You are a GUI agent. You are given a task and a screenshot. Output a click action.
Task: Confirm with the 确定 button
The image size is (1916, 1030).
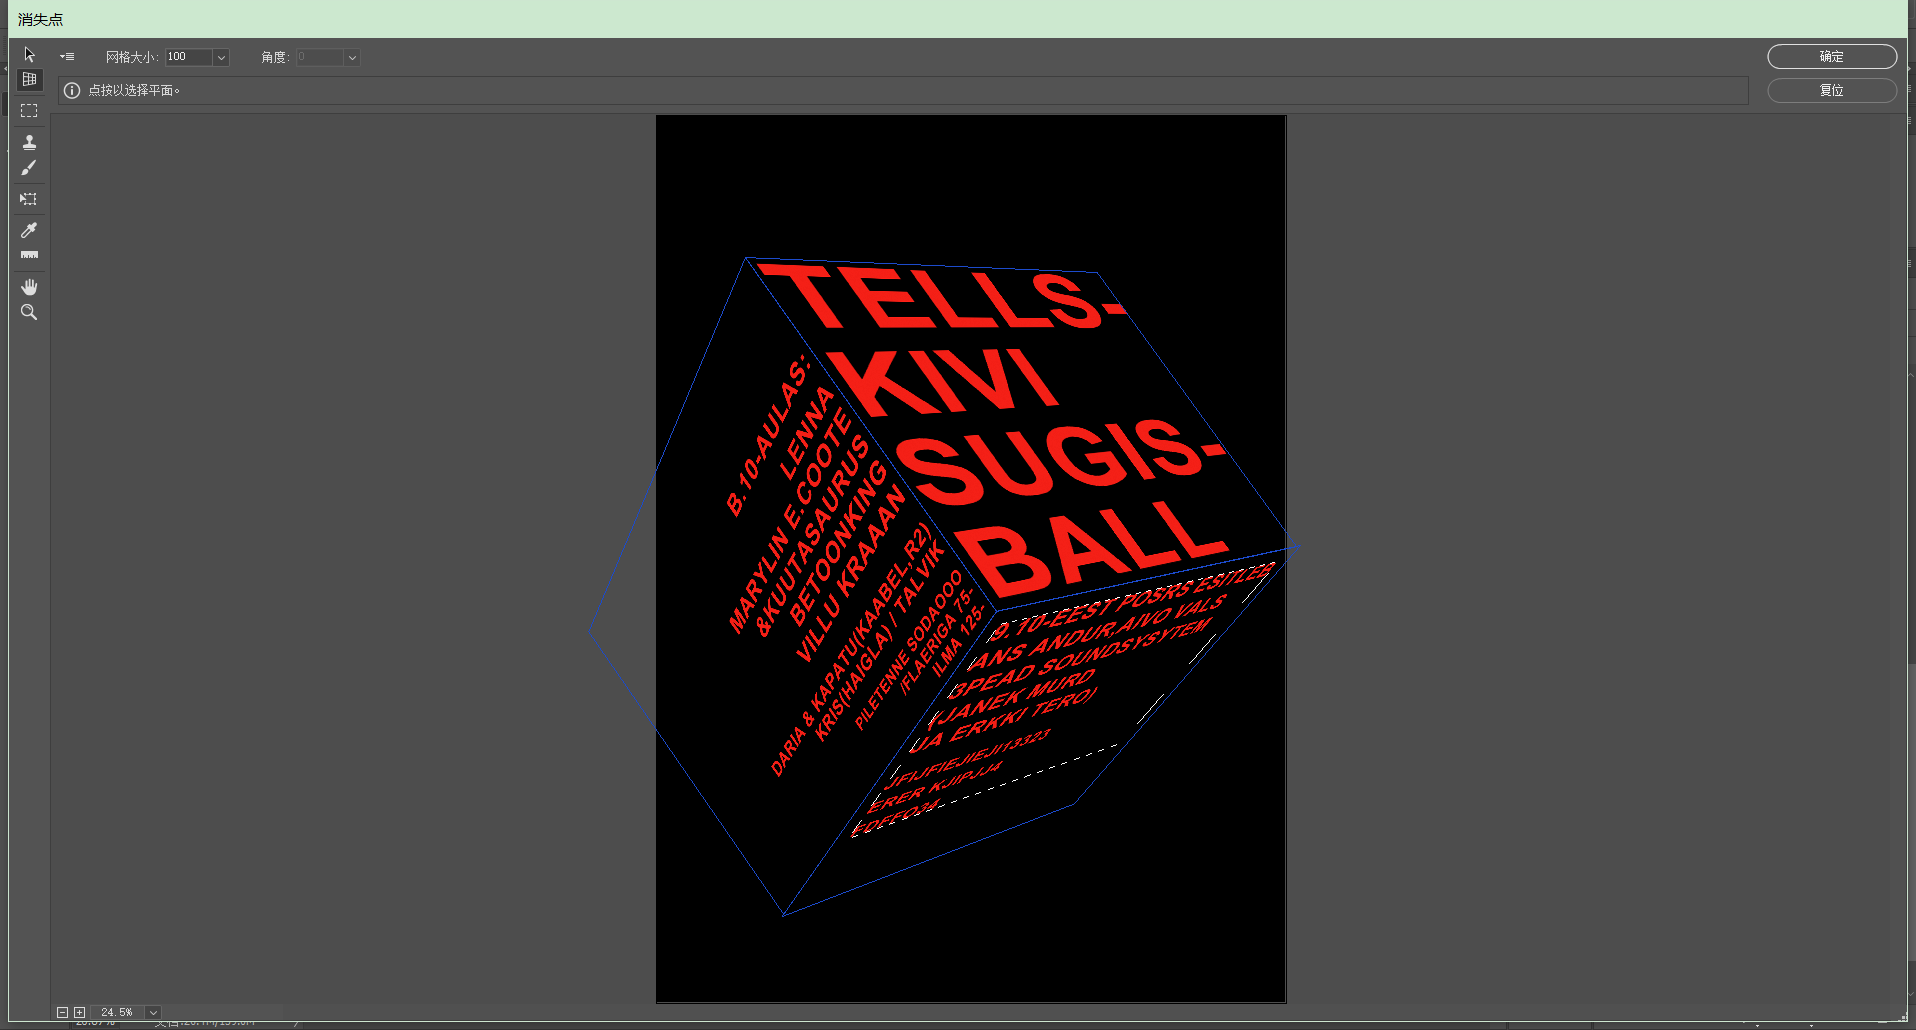[x=1832, y=56]
